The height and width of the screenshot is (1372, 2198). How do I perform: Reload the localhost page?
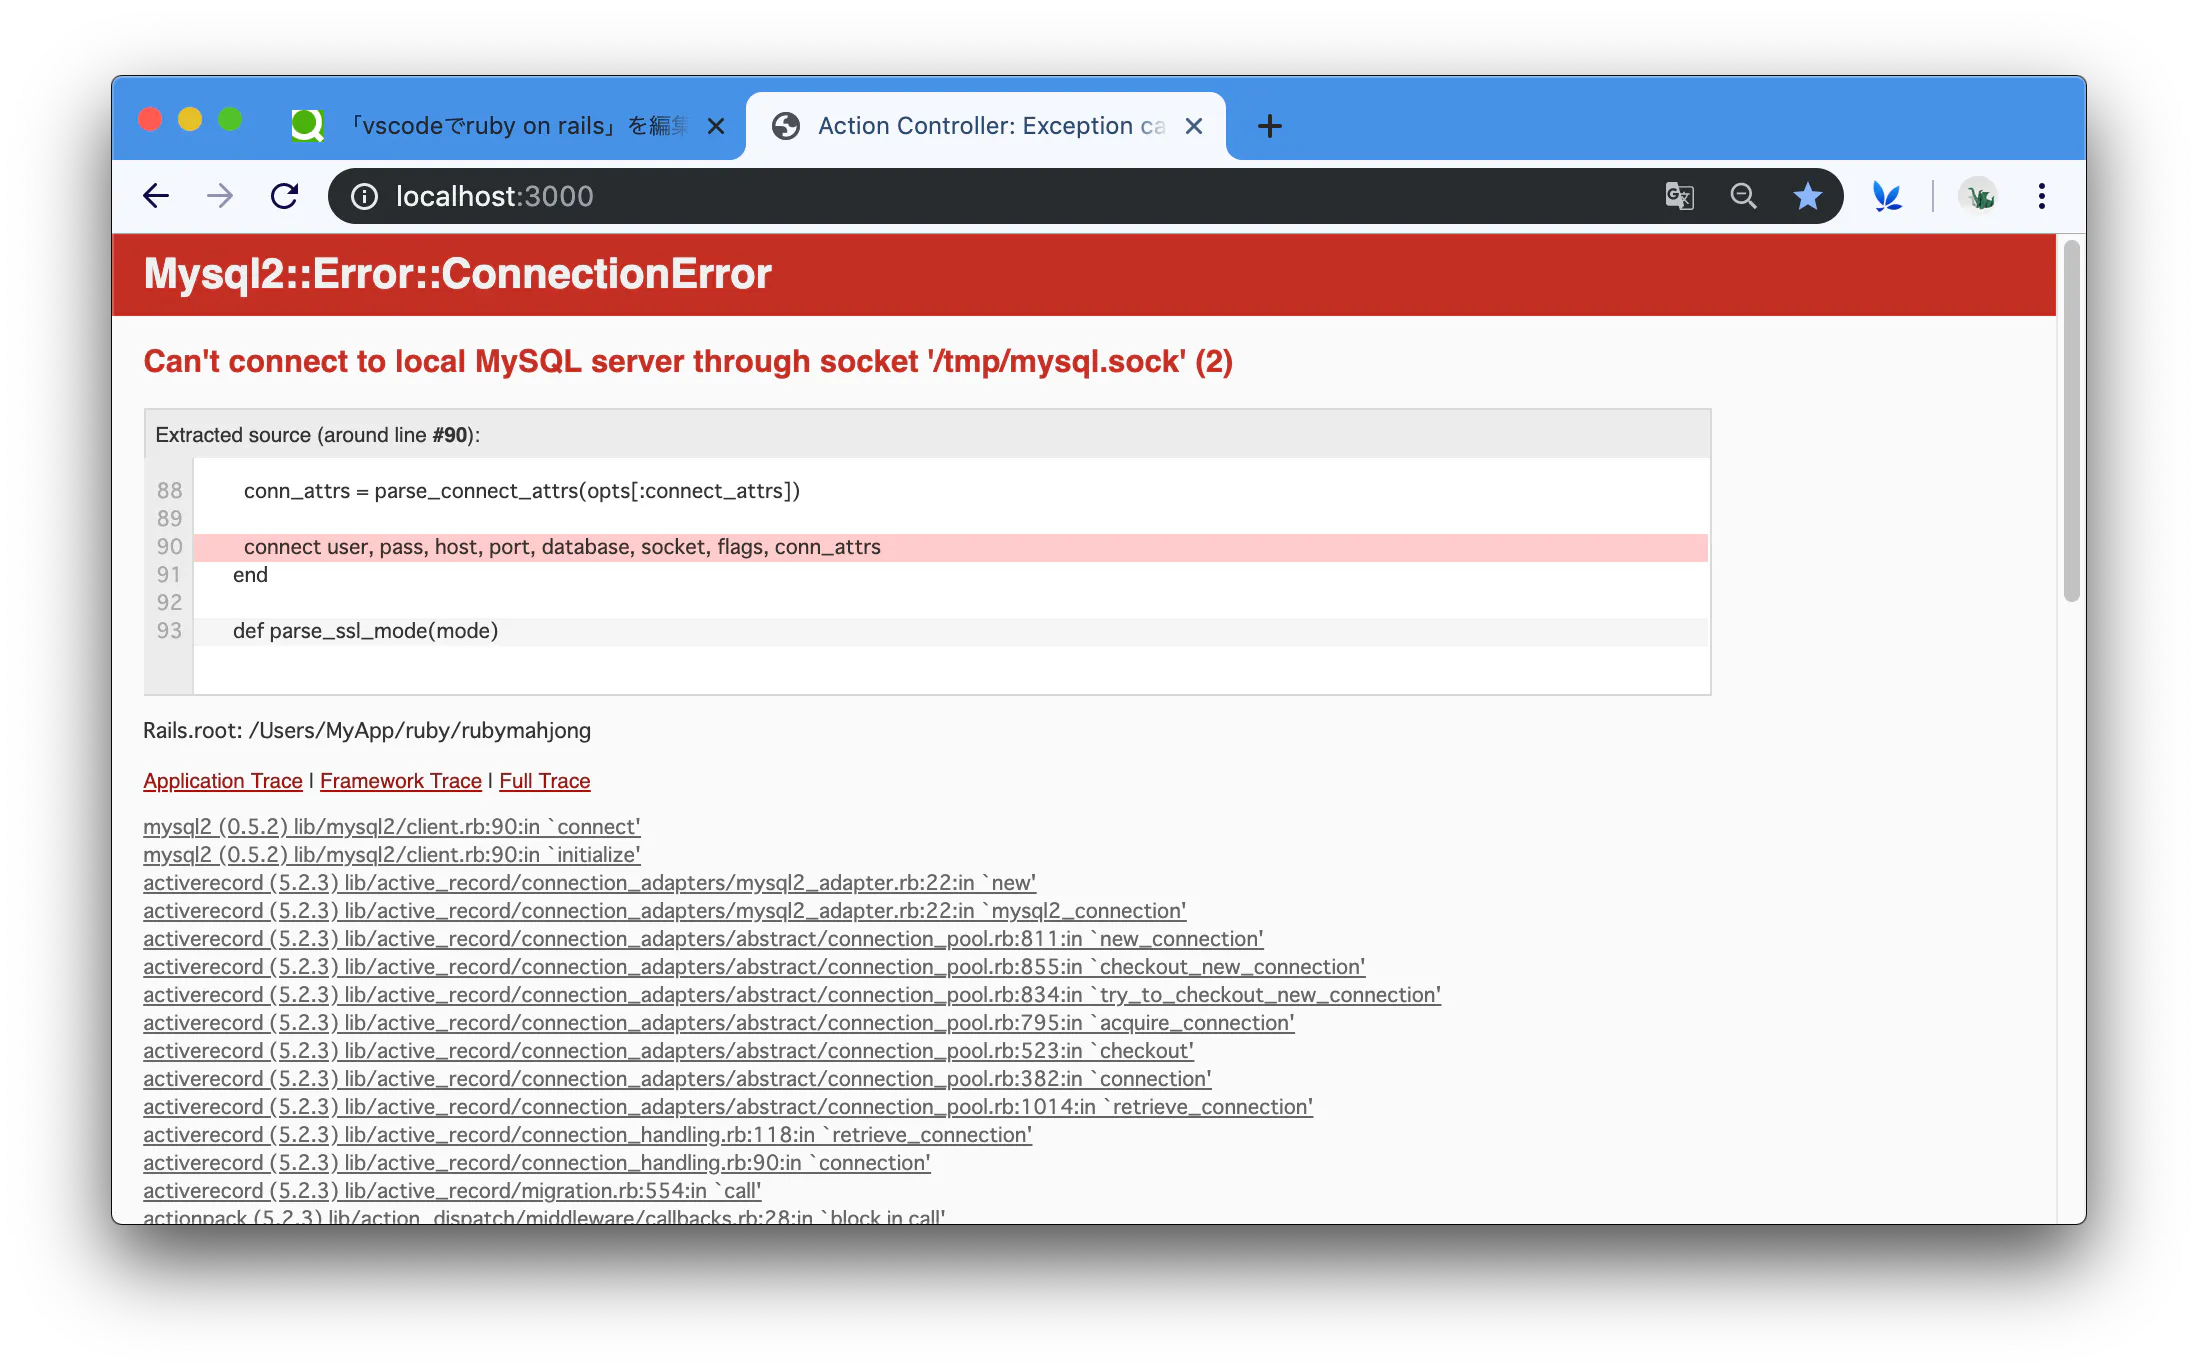click(x=285, y=196)
